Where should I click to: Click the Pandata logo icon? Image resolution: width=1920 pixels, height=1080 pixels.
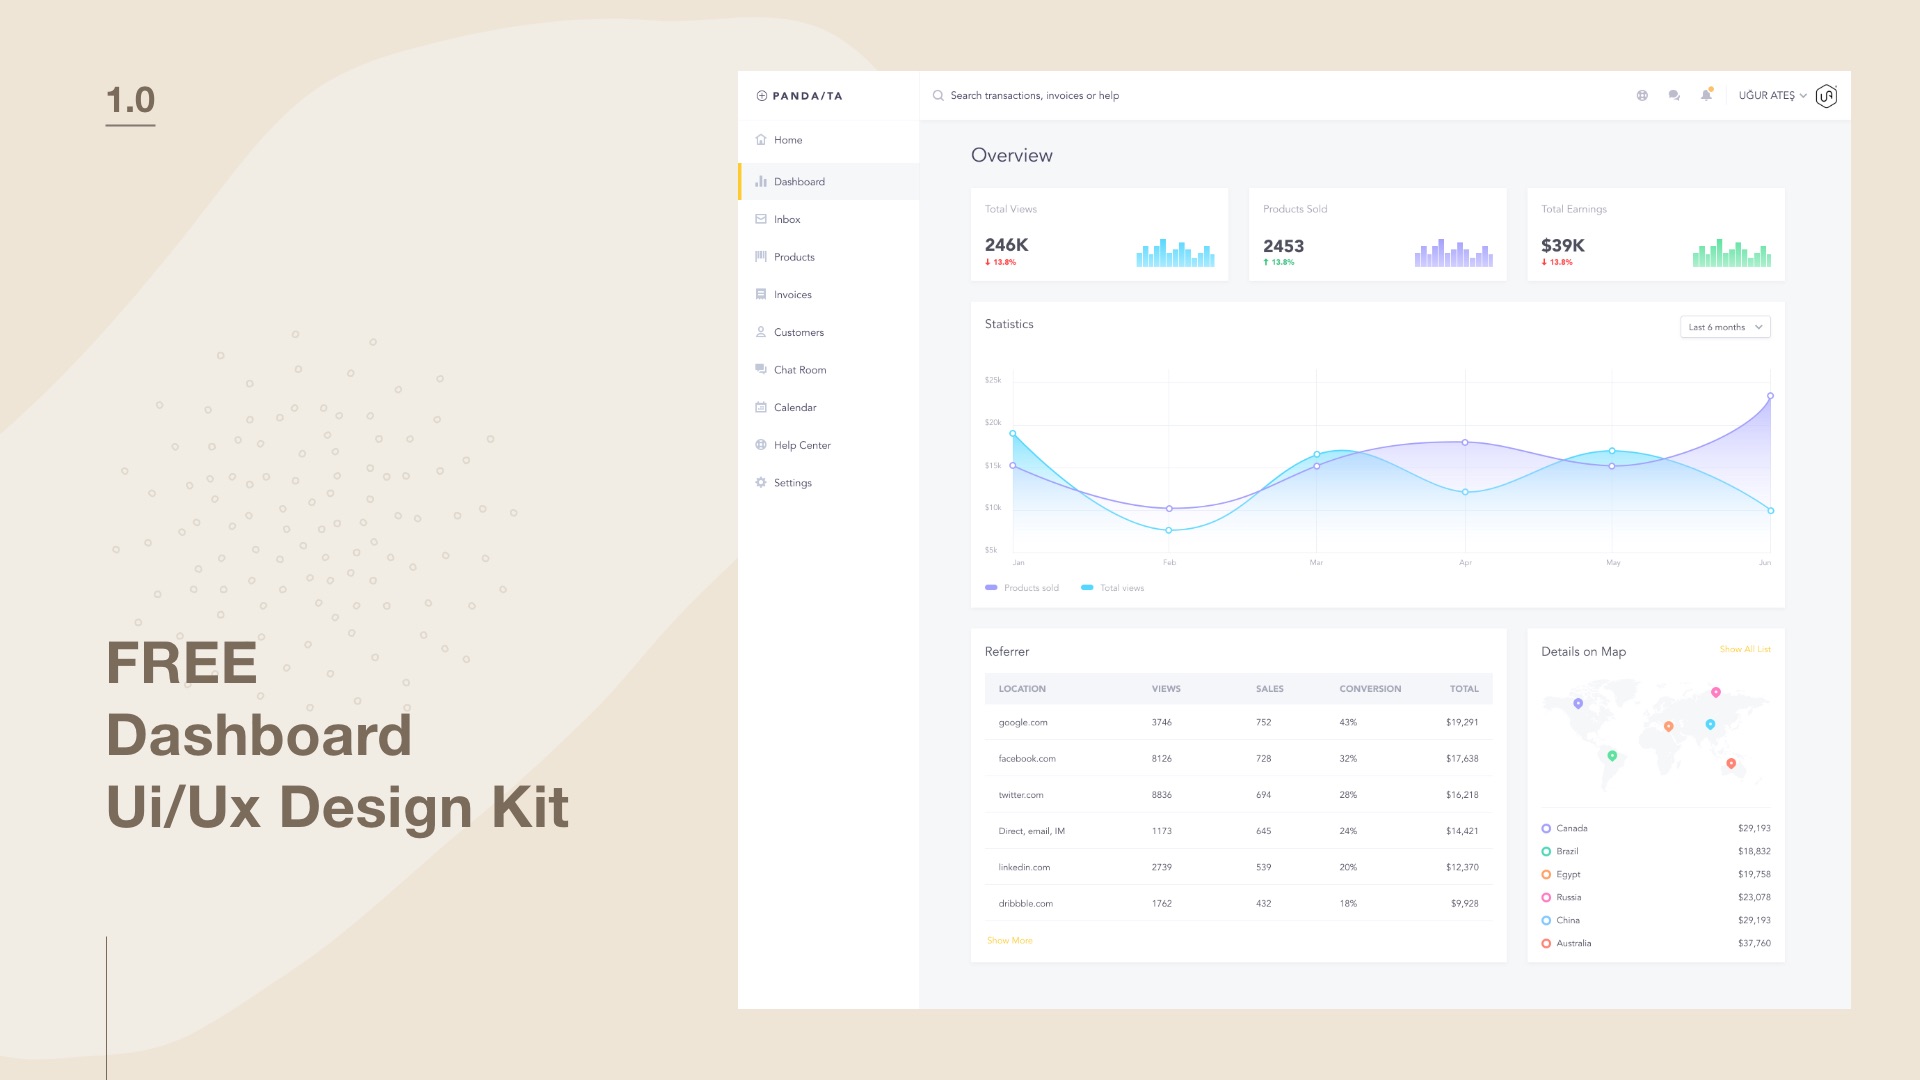[x=762, y=96]
